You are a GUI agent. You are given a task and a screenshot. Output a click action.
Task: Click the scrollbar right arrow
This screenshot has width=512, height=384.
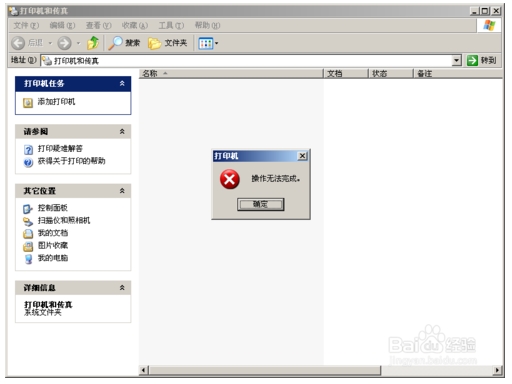(498, 370)
